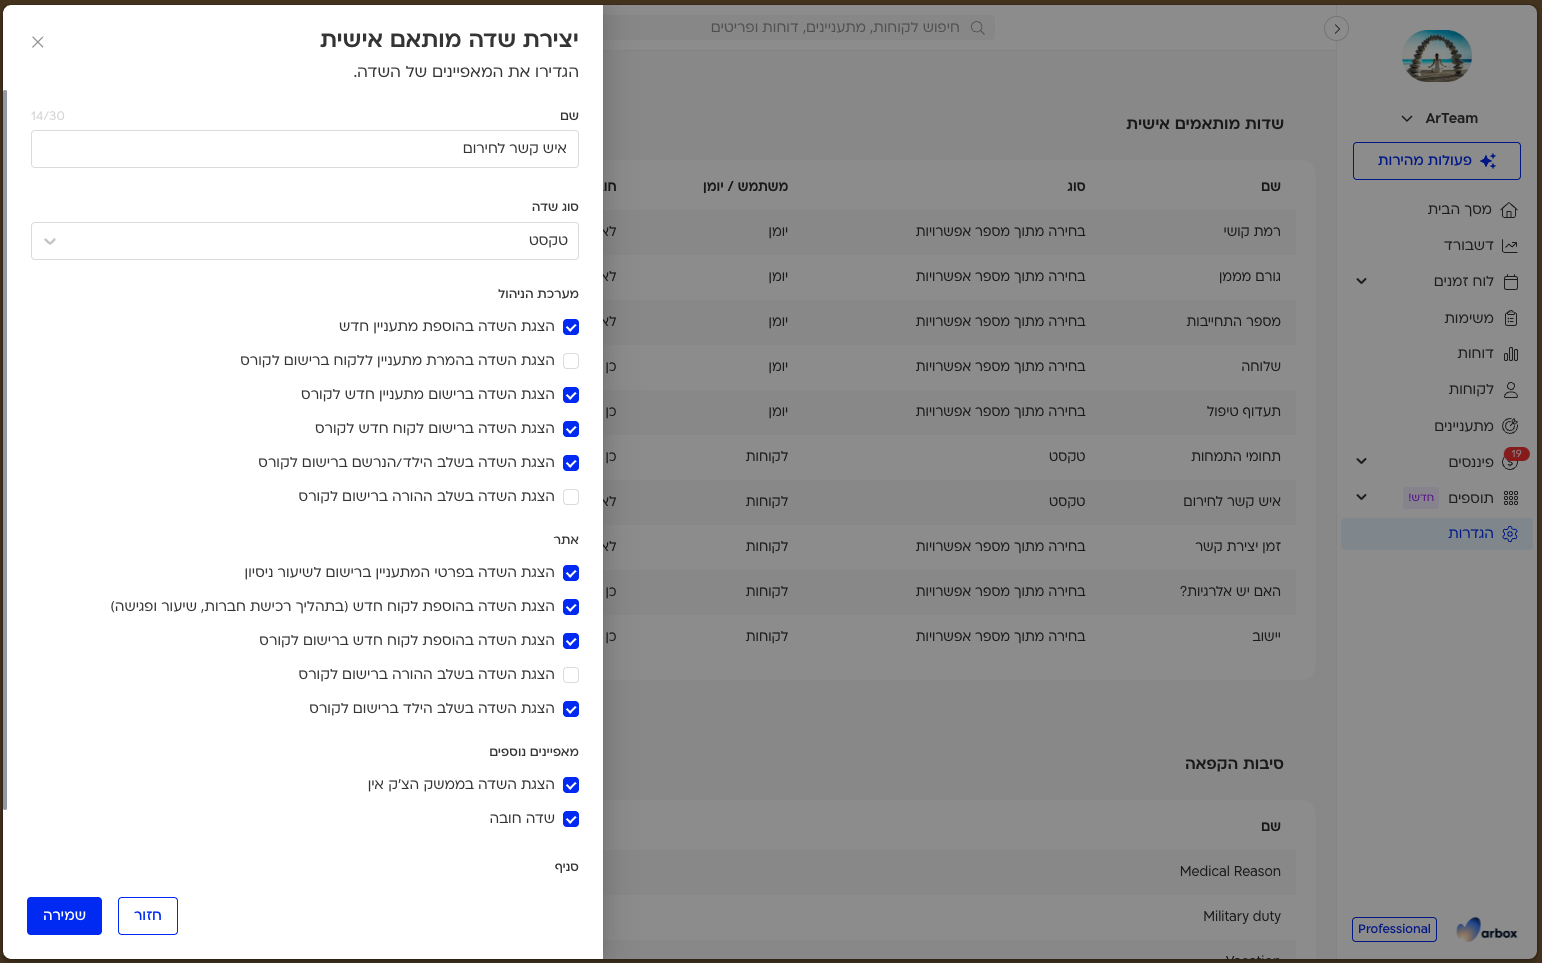Go to מתעניינים in the sidebar
The image size is (1542, 963).
1464,426
